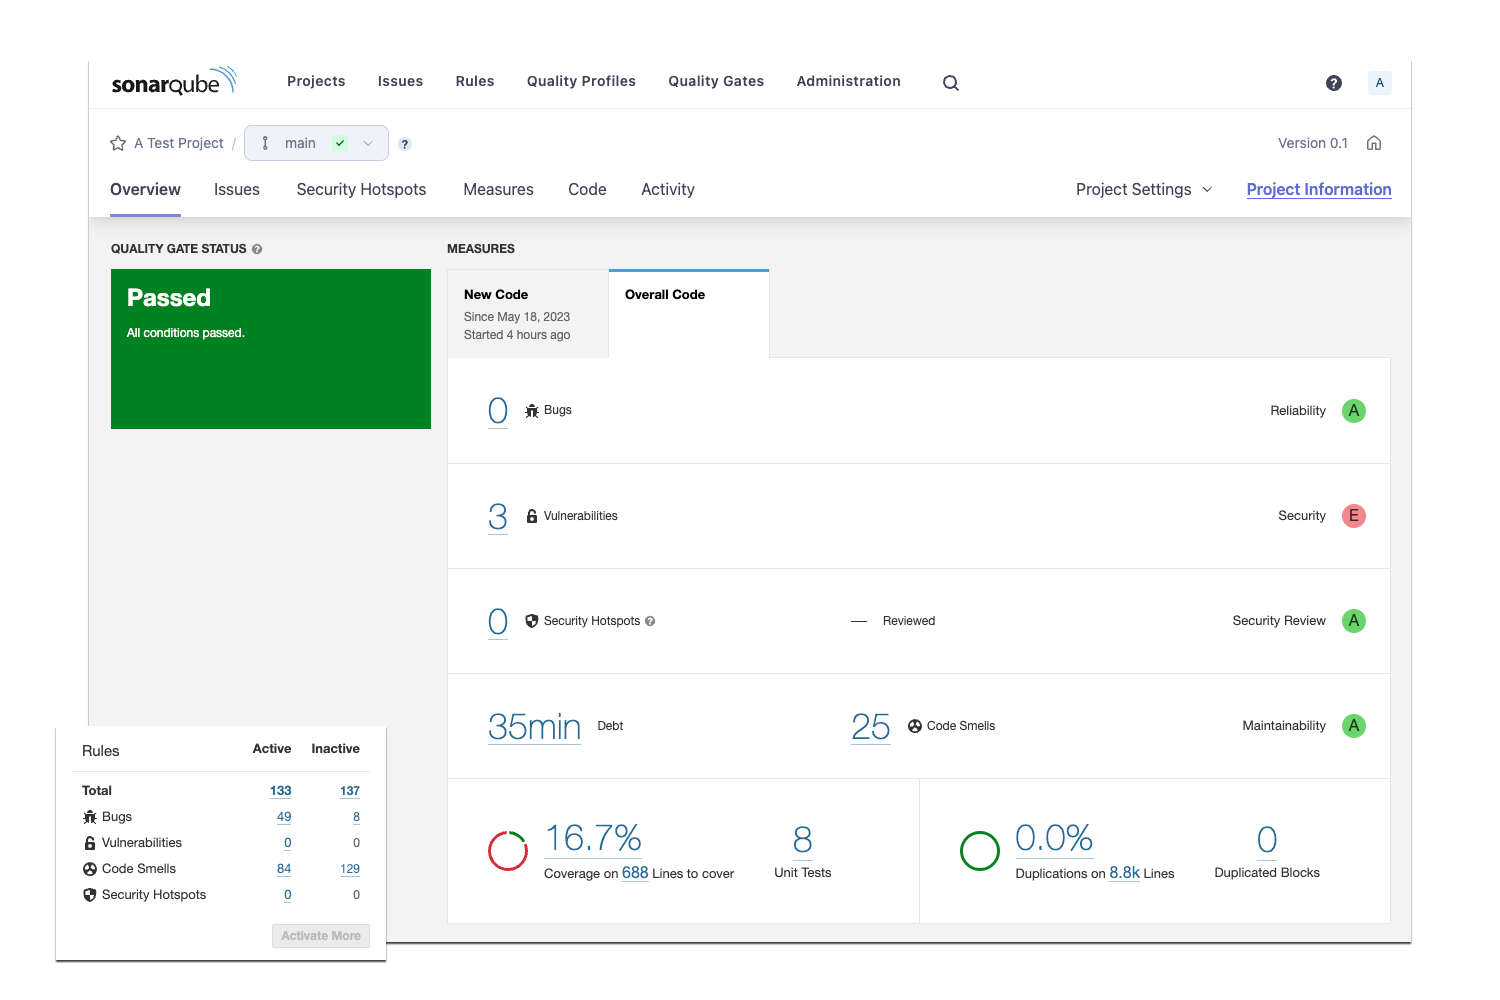
Task: Click the green Passed quality gate box
Action: [x=271, y=349]
